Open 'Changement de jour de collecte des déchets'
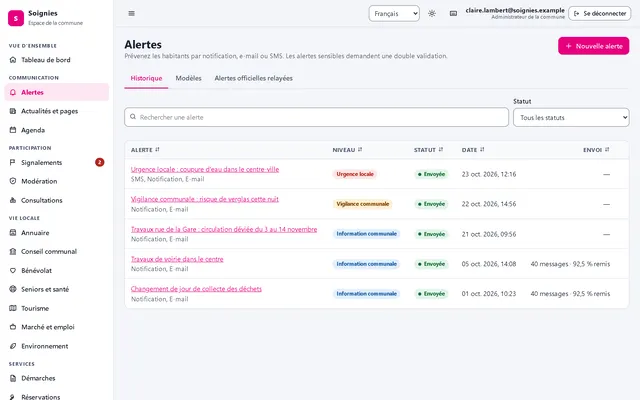Viewport: 640px width, 400px height. pos(196,289)
